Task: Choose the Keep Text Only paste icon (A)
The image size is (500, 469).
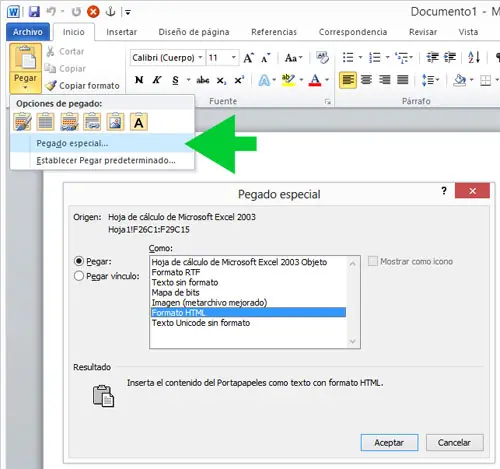Action: point(139,122)
